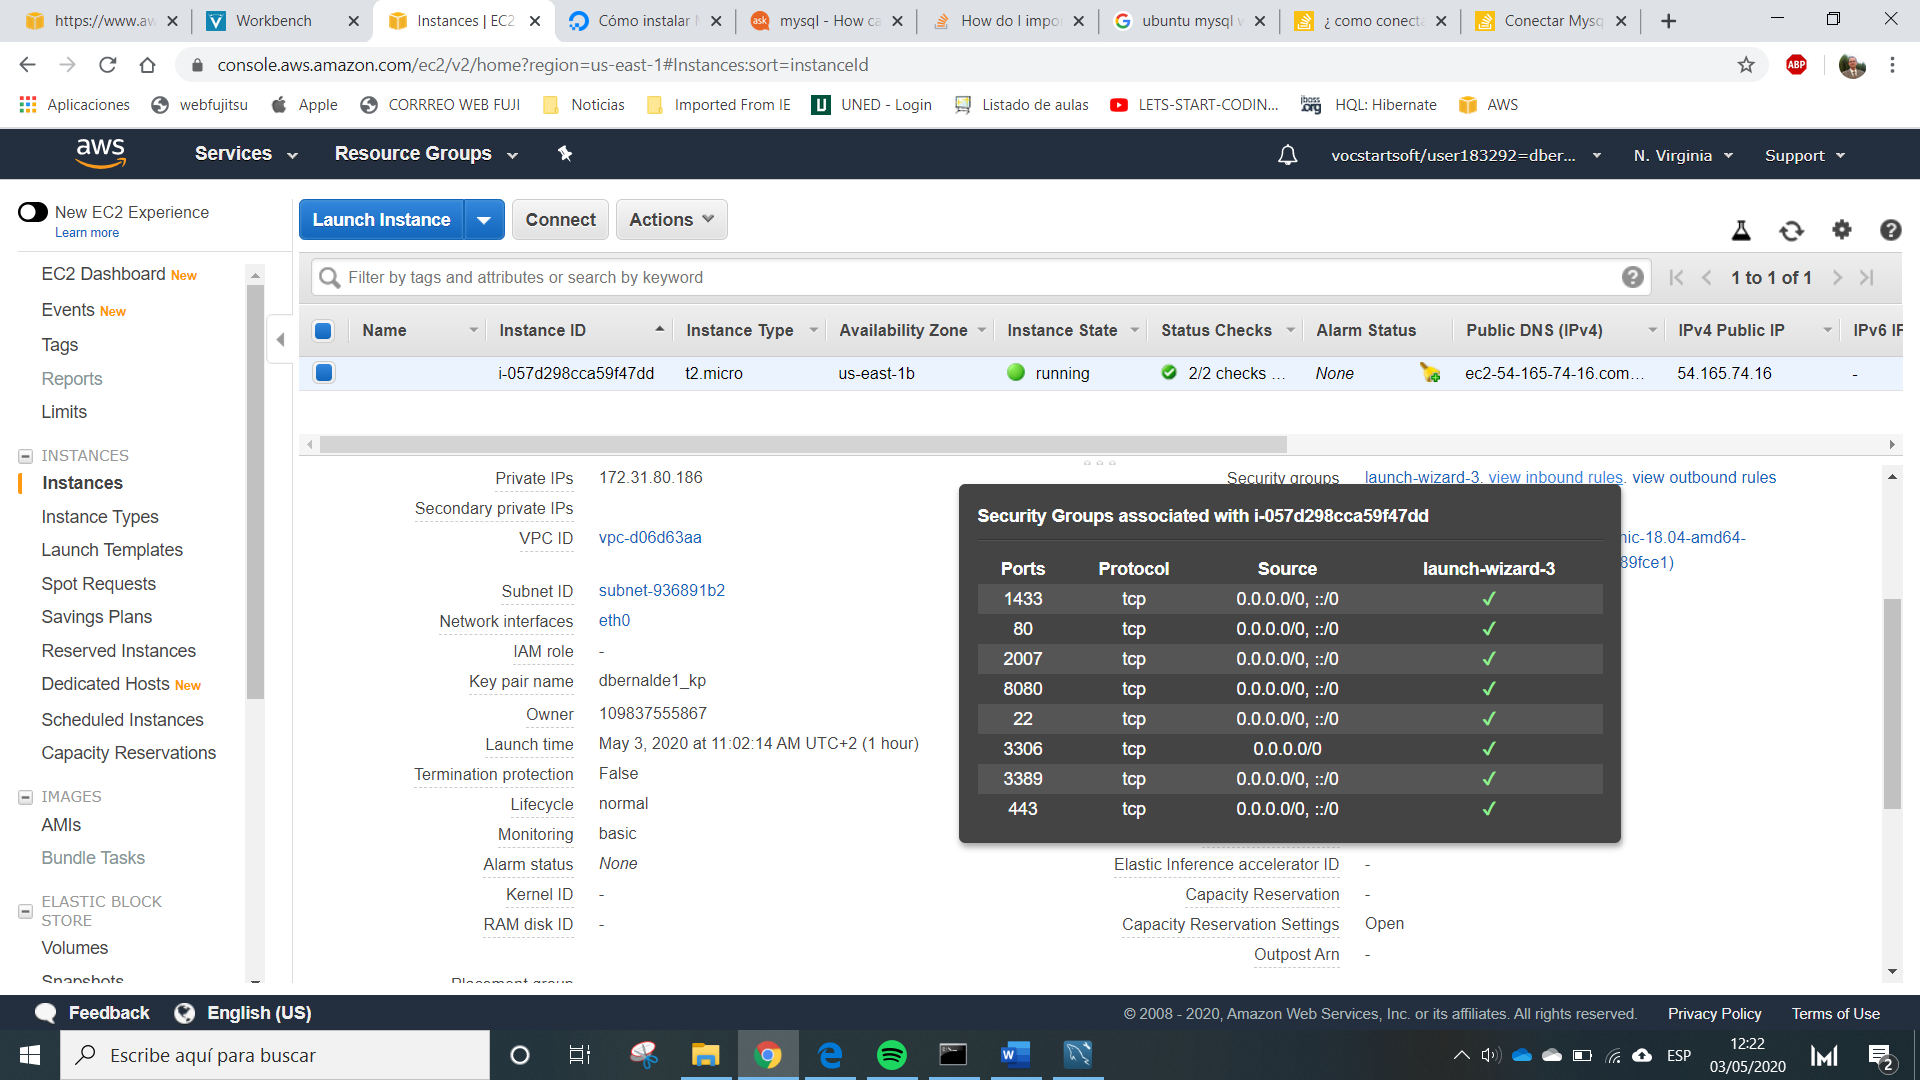Screen dimensions: 1920x1080
Task: Open the account user dropdown
Action: click(x=1465, y=156)
